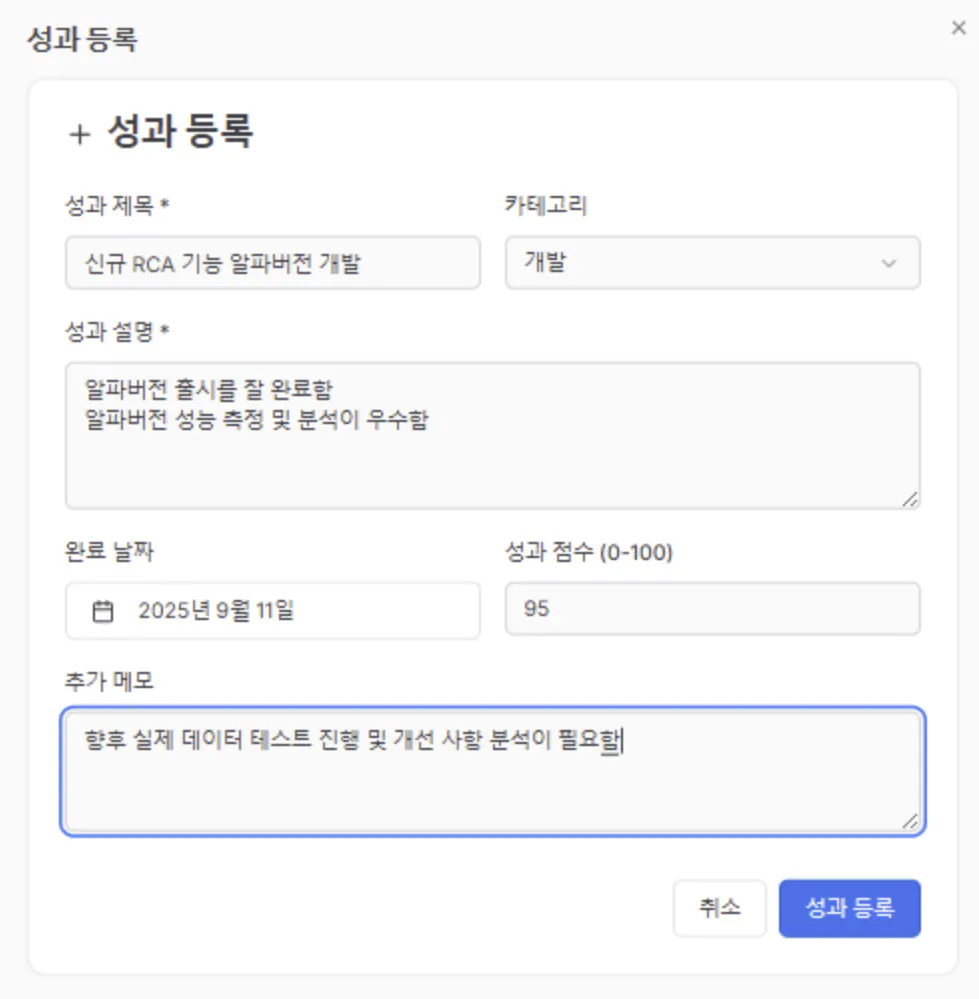The height and width of the screenshot is (999, 979).
Task: Click into the 추가 메모 text area
Action: (x=492, y=772)
